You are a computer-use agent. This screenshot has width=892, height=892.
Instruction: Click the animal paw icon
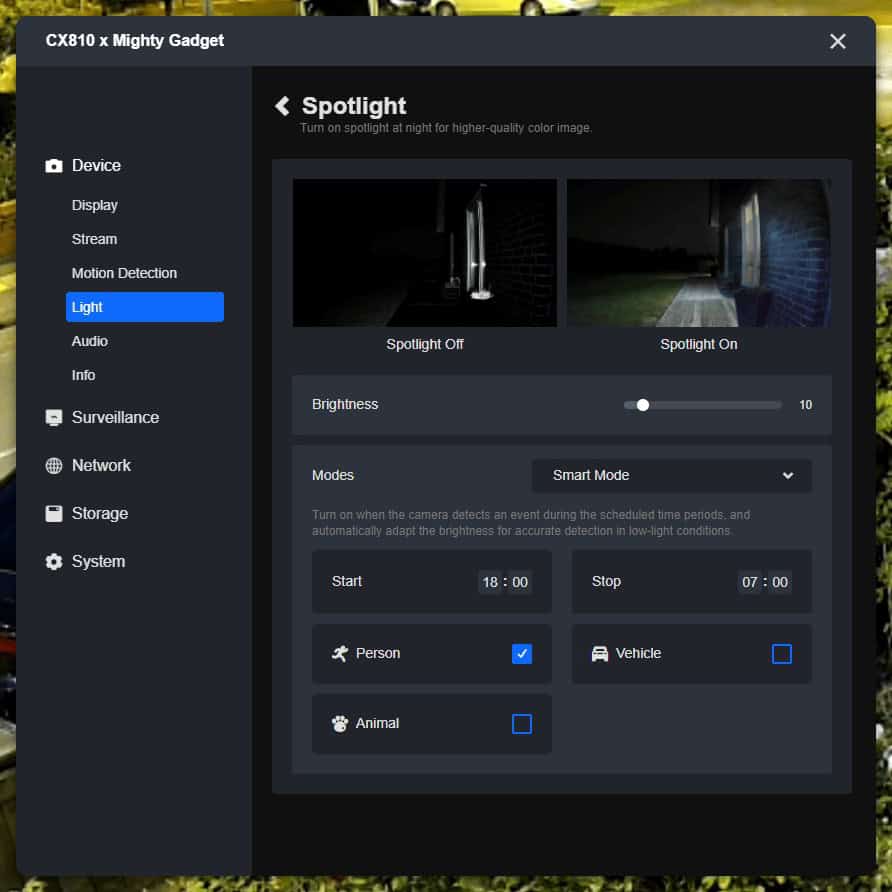point(340,724)
